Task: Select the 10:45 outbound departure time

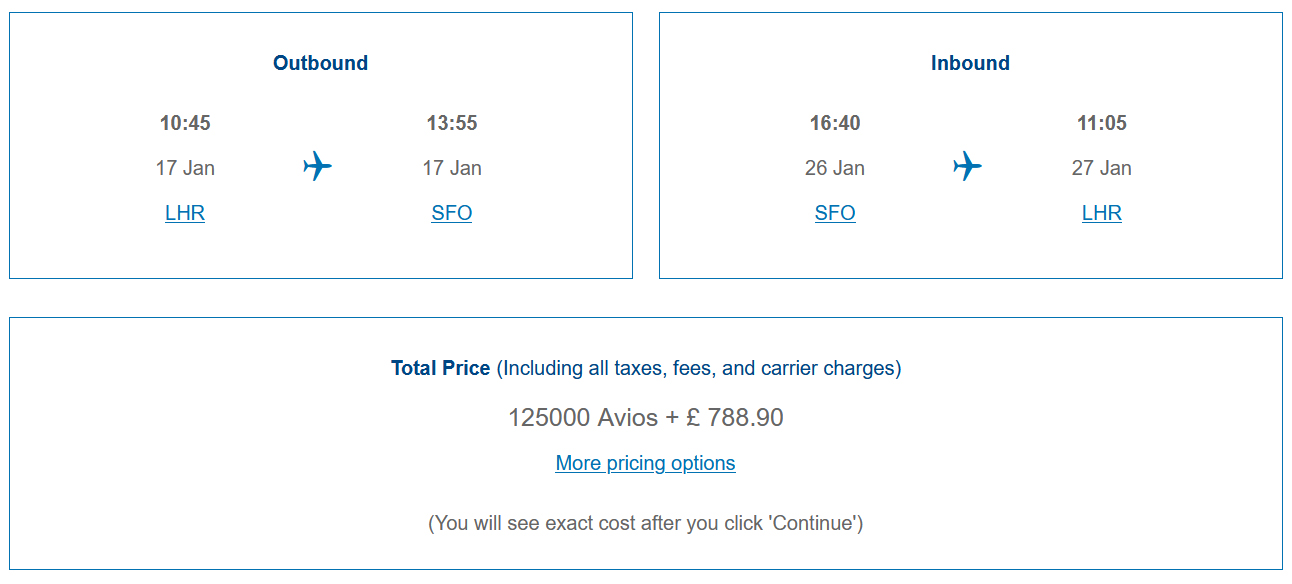Action: [185, 123]
